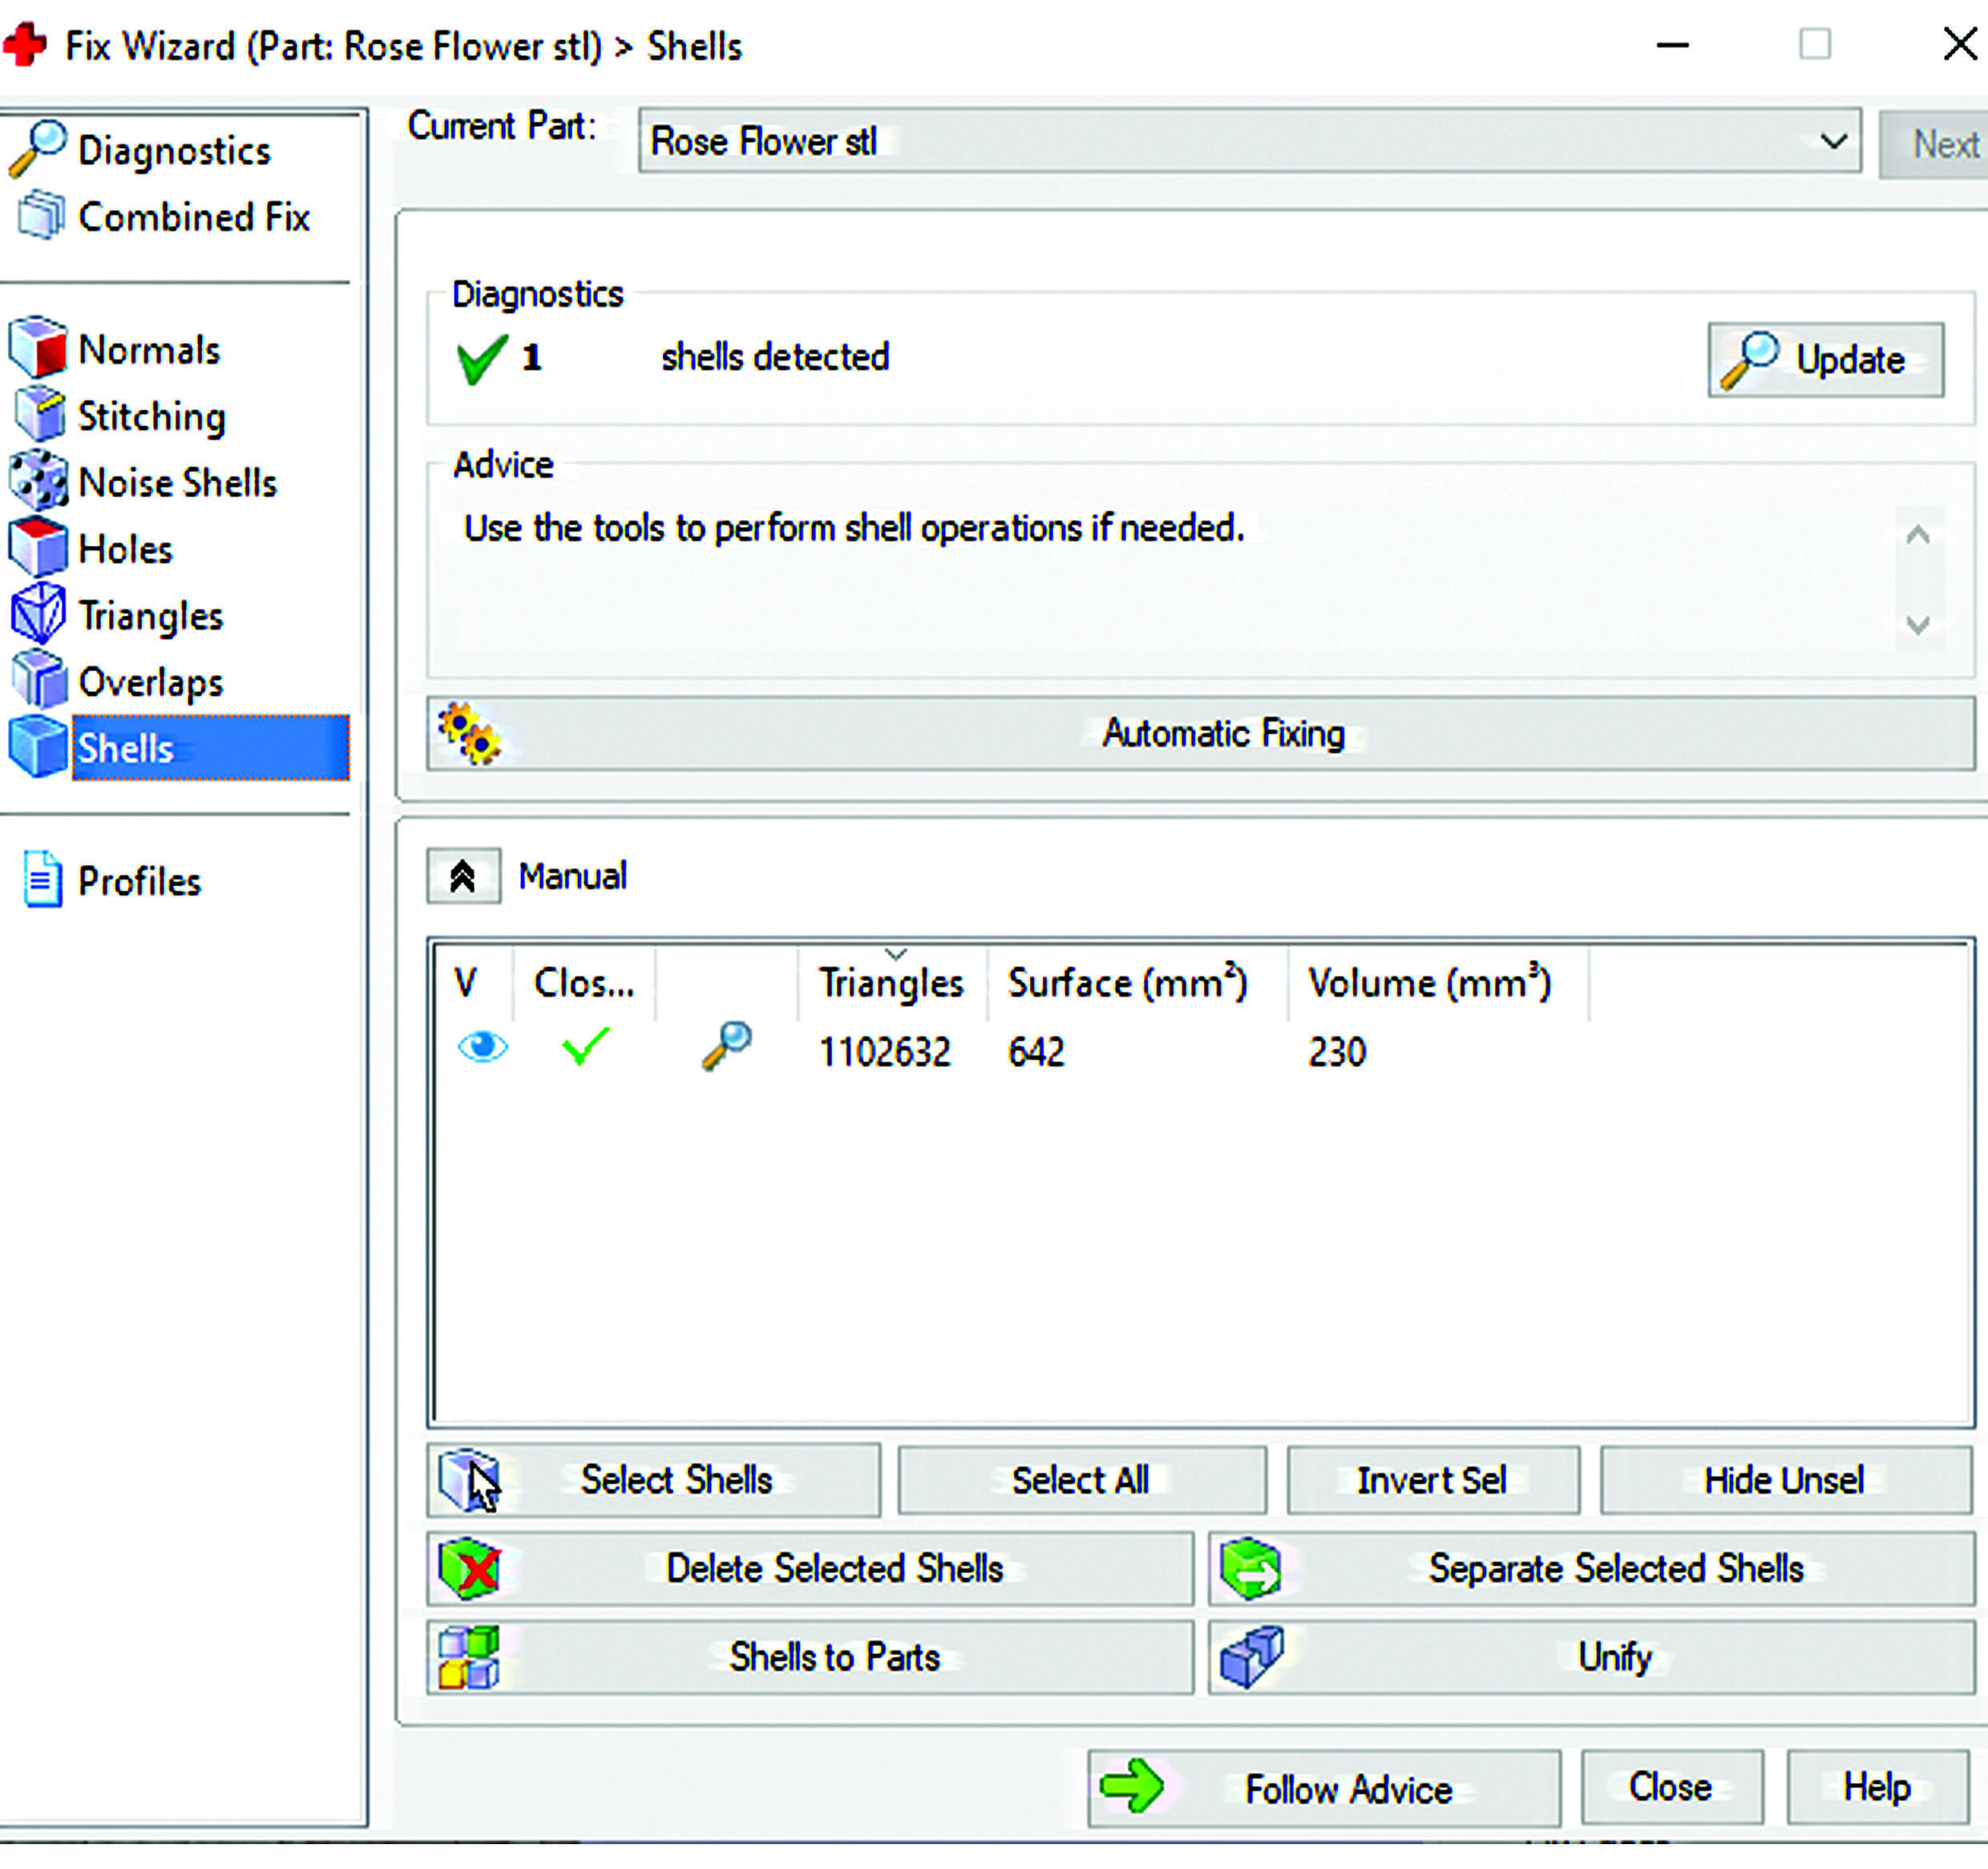Viewport: 1988px width, 1869px height.
Task: Click the Separate Selected Shells green icon
Action: click(x=1250, y=1568)
